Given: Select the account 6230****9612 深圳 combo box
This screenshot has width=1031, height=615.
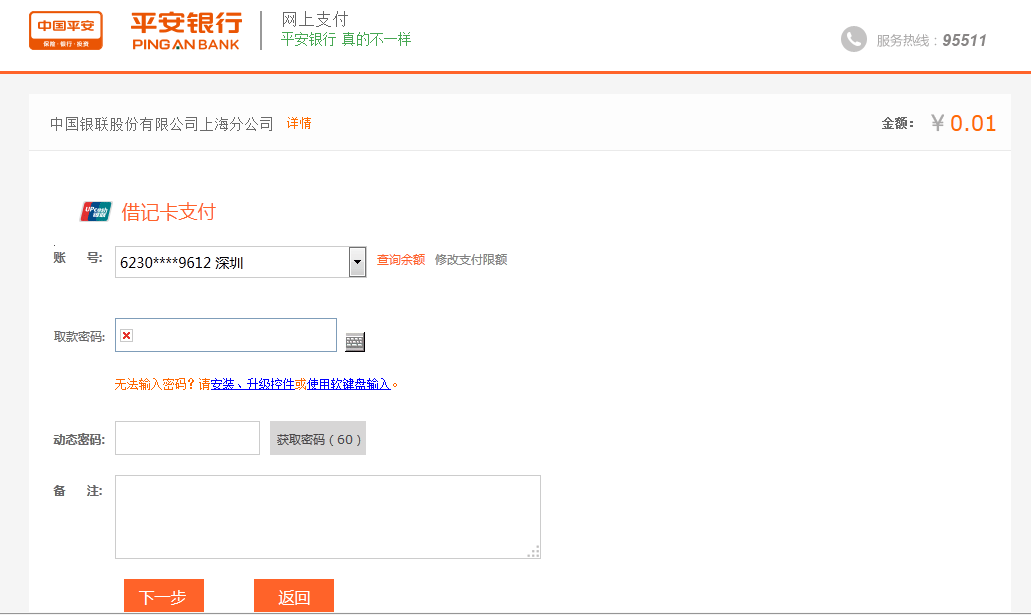Looking at the screenshot, I should (241, 262).
